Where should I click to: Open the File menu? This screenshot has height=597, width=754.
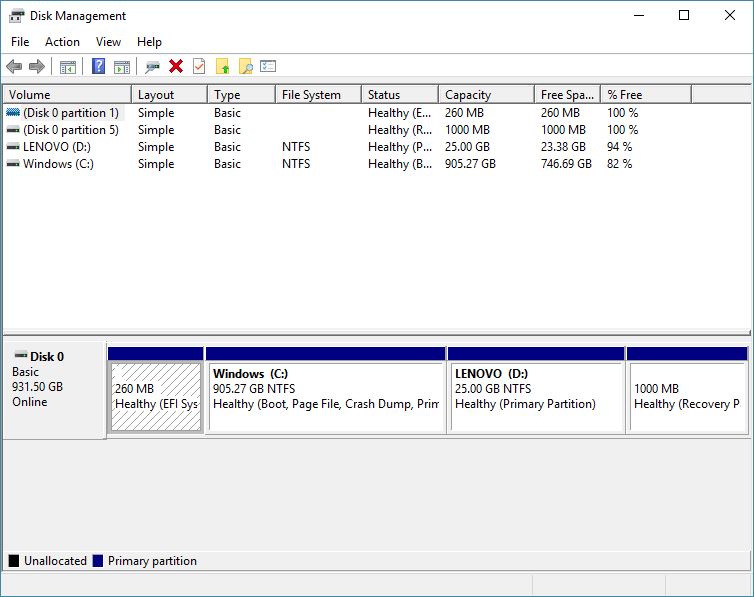coord(20,42)
